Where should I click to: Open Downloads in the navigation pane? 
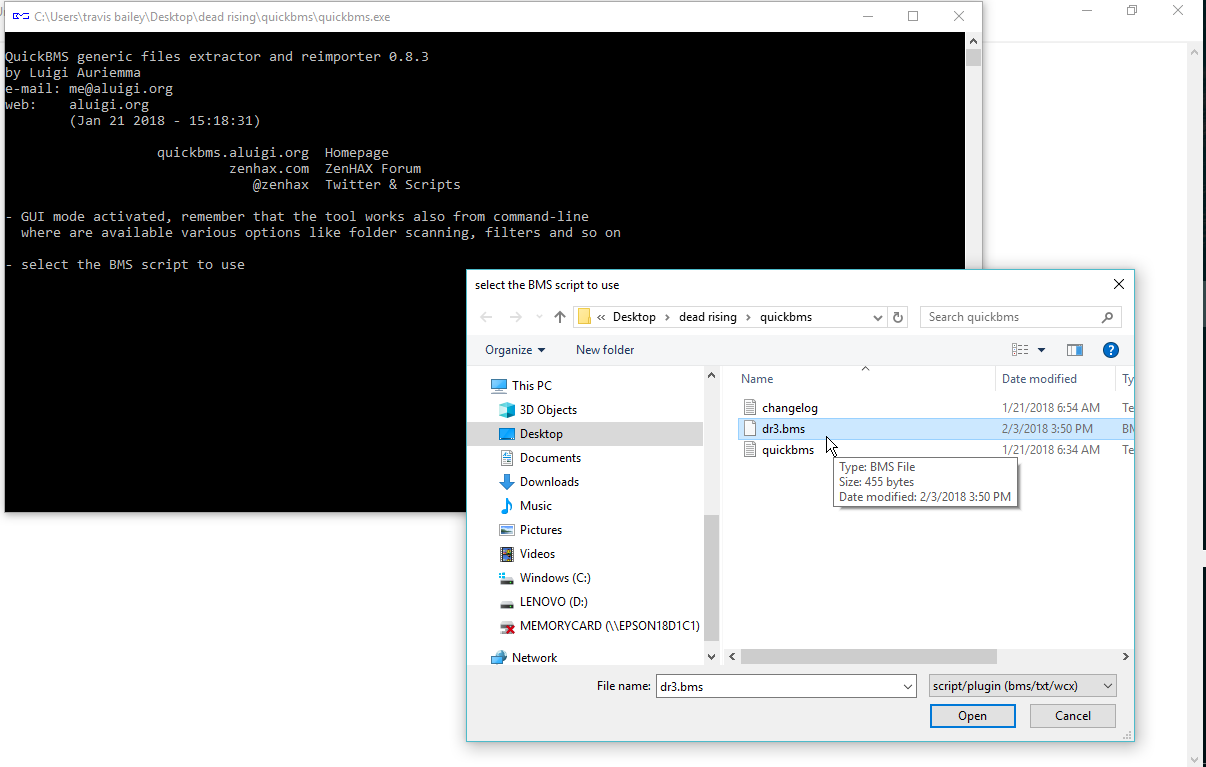(549, 482)
